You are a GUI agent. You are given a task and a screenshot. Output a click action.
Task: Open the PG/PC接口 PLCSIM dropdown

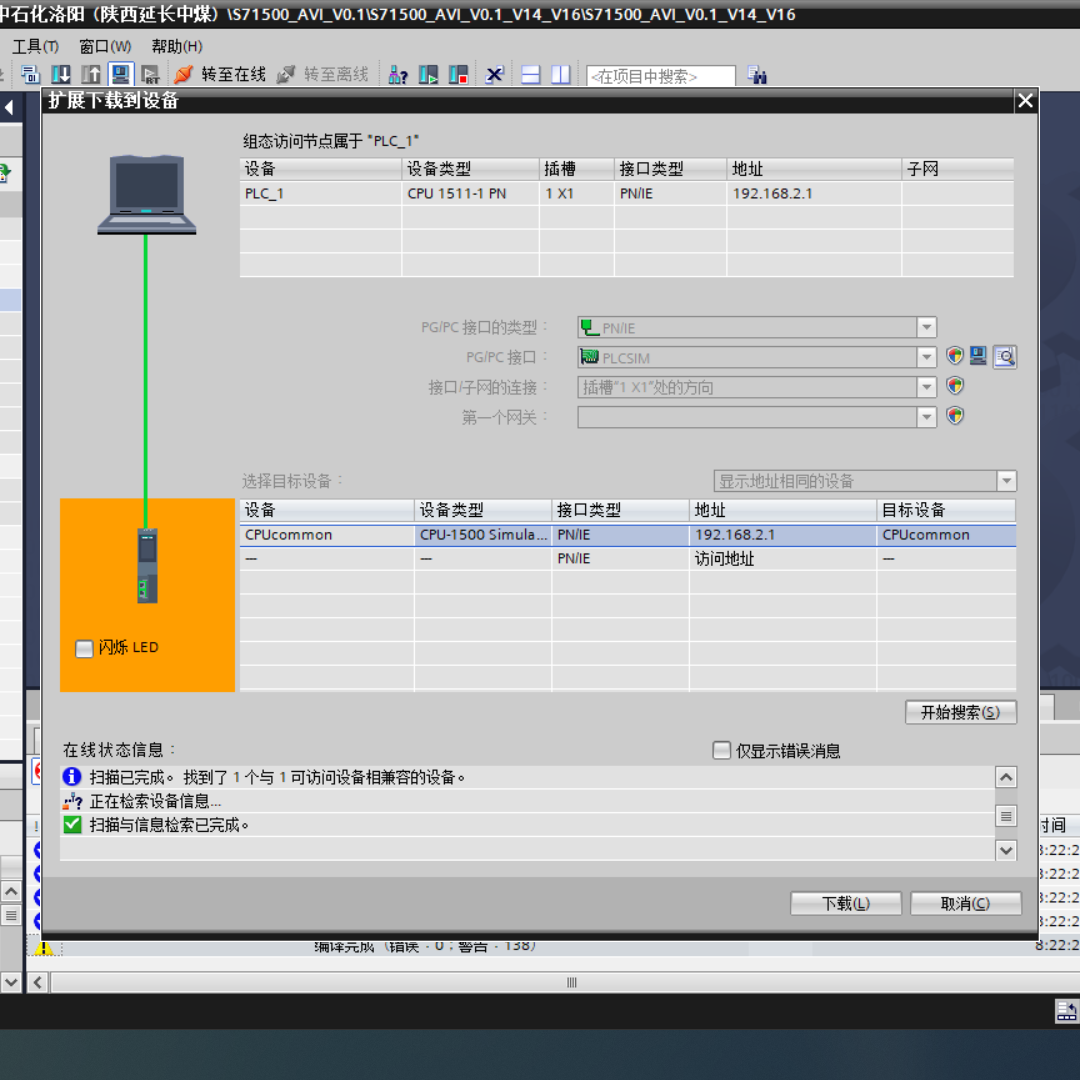click(x=927, y=357)
